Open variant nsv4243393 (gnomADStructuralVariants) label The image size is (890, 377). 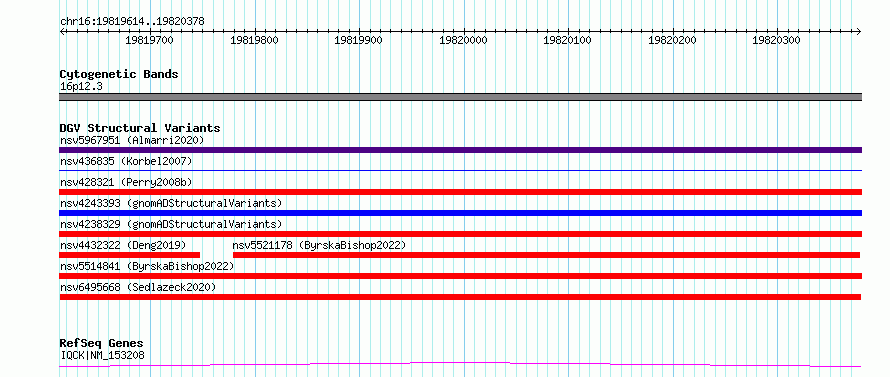tap(171, 203)
